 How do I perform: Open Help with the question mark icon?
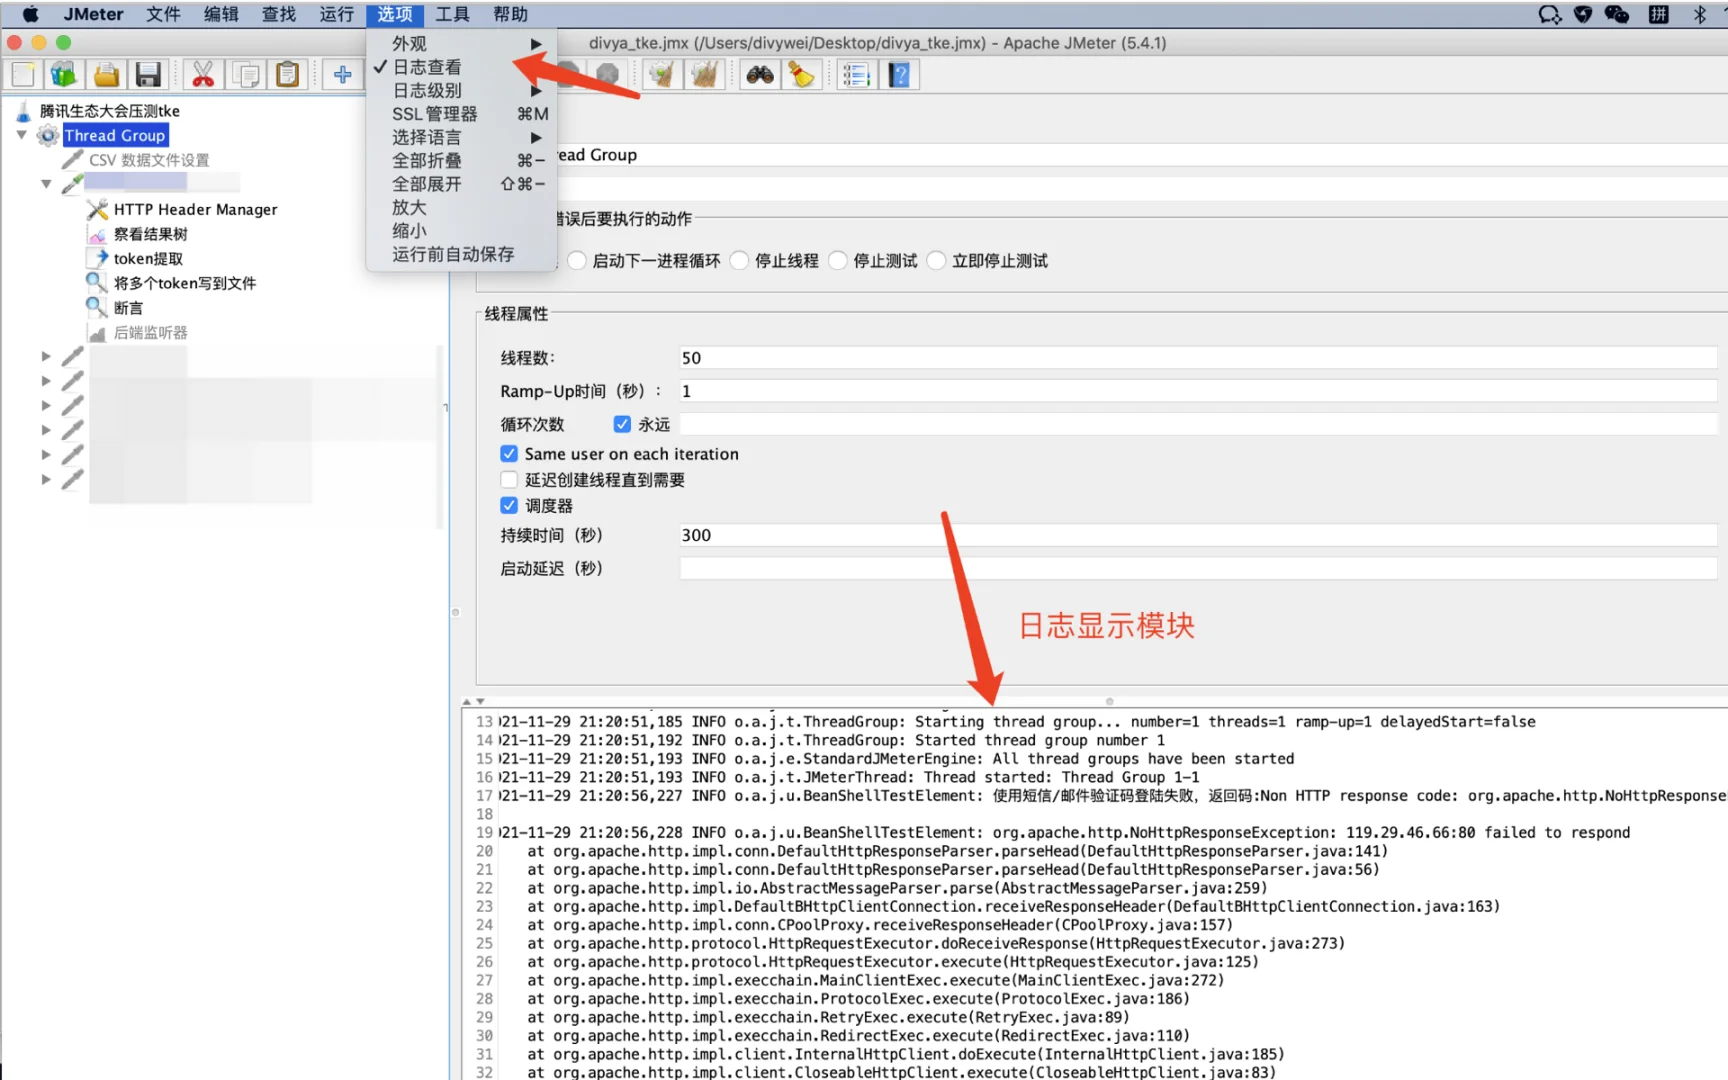tap(898, 75)
